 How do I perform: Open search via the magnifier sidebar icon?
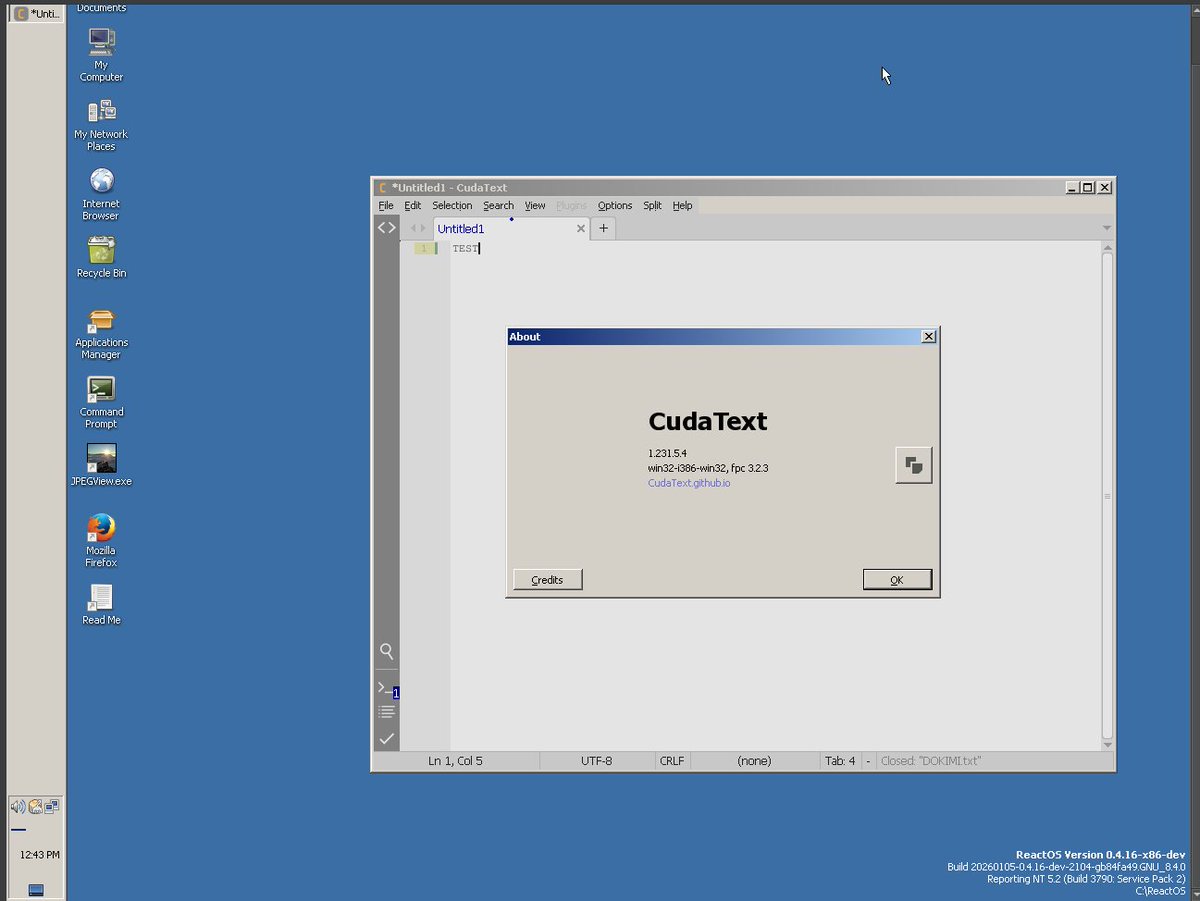pyautogui.click(x=386, y=651)
